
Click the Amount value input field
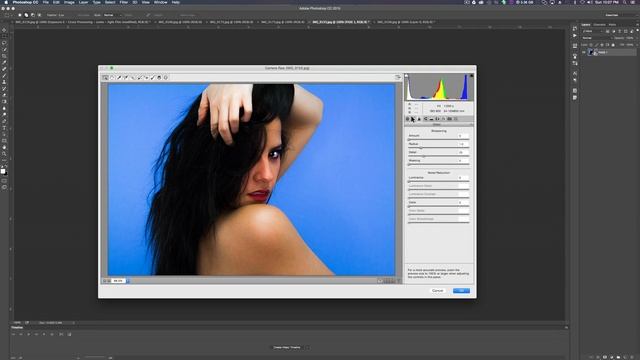[463, 136]
